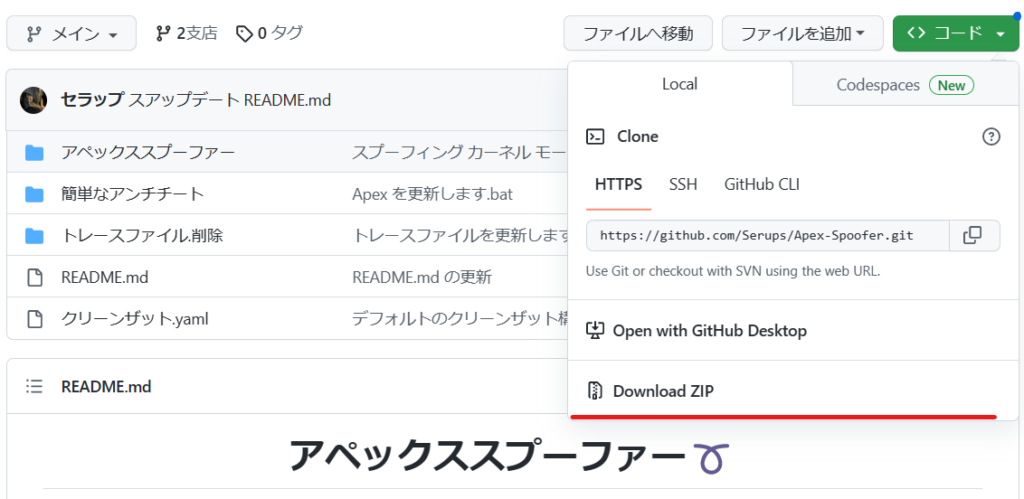Image resolution: width=1024 pixels, height=499 pixels.
Task: Switch to the Codespaces tab
Action: coord(905,85)
